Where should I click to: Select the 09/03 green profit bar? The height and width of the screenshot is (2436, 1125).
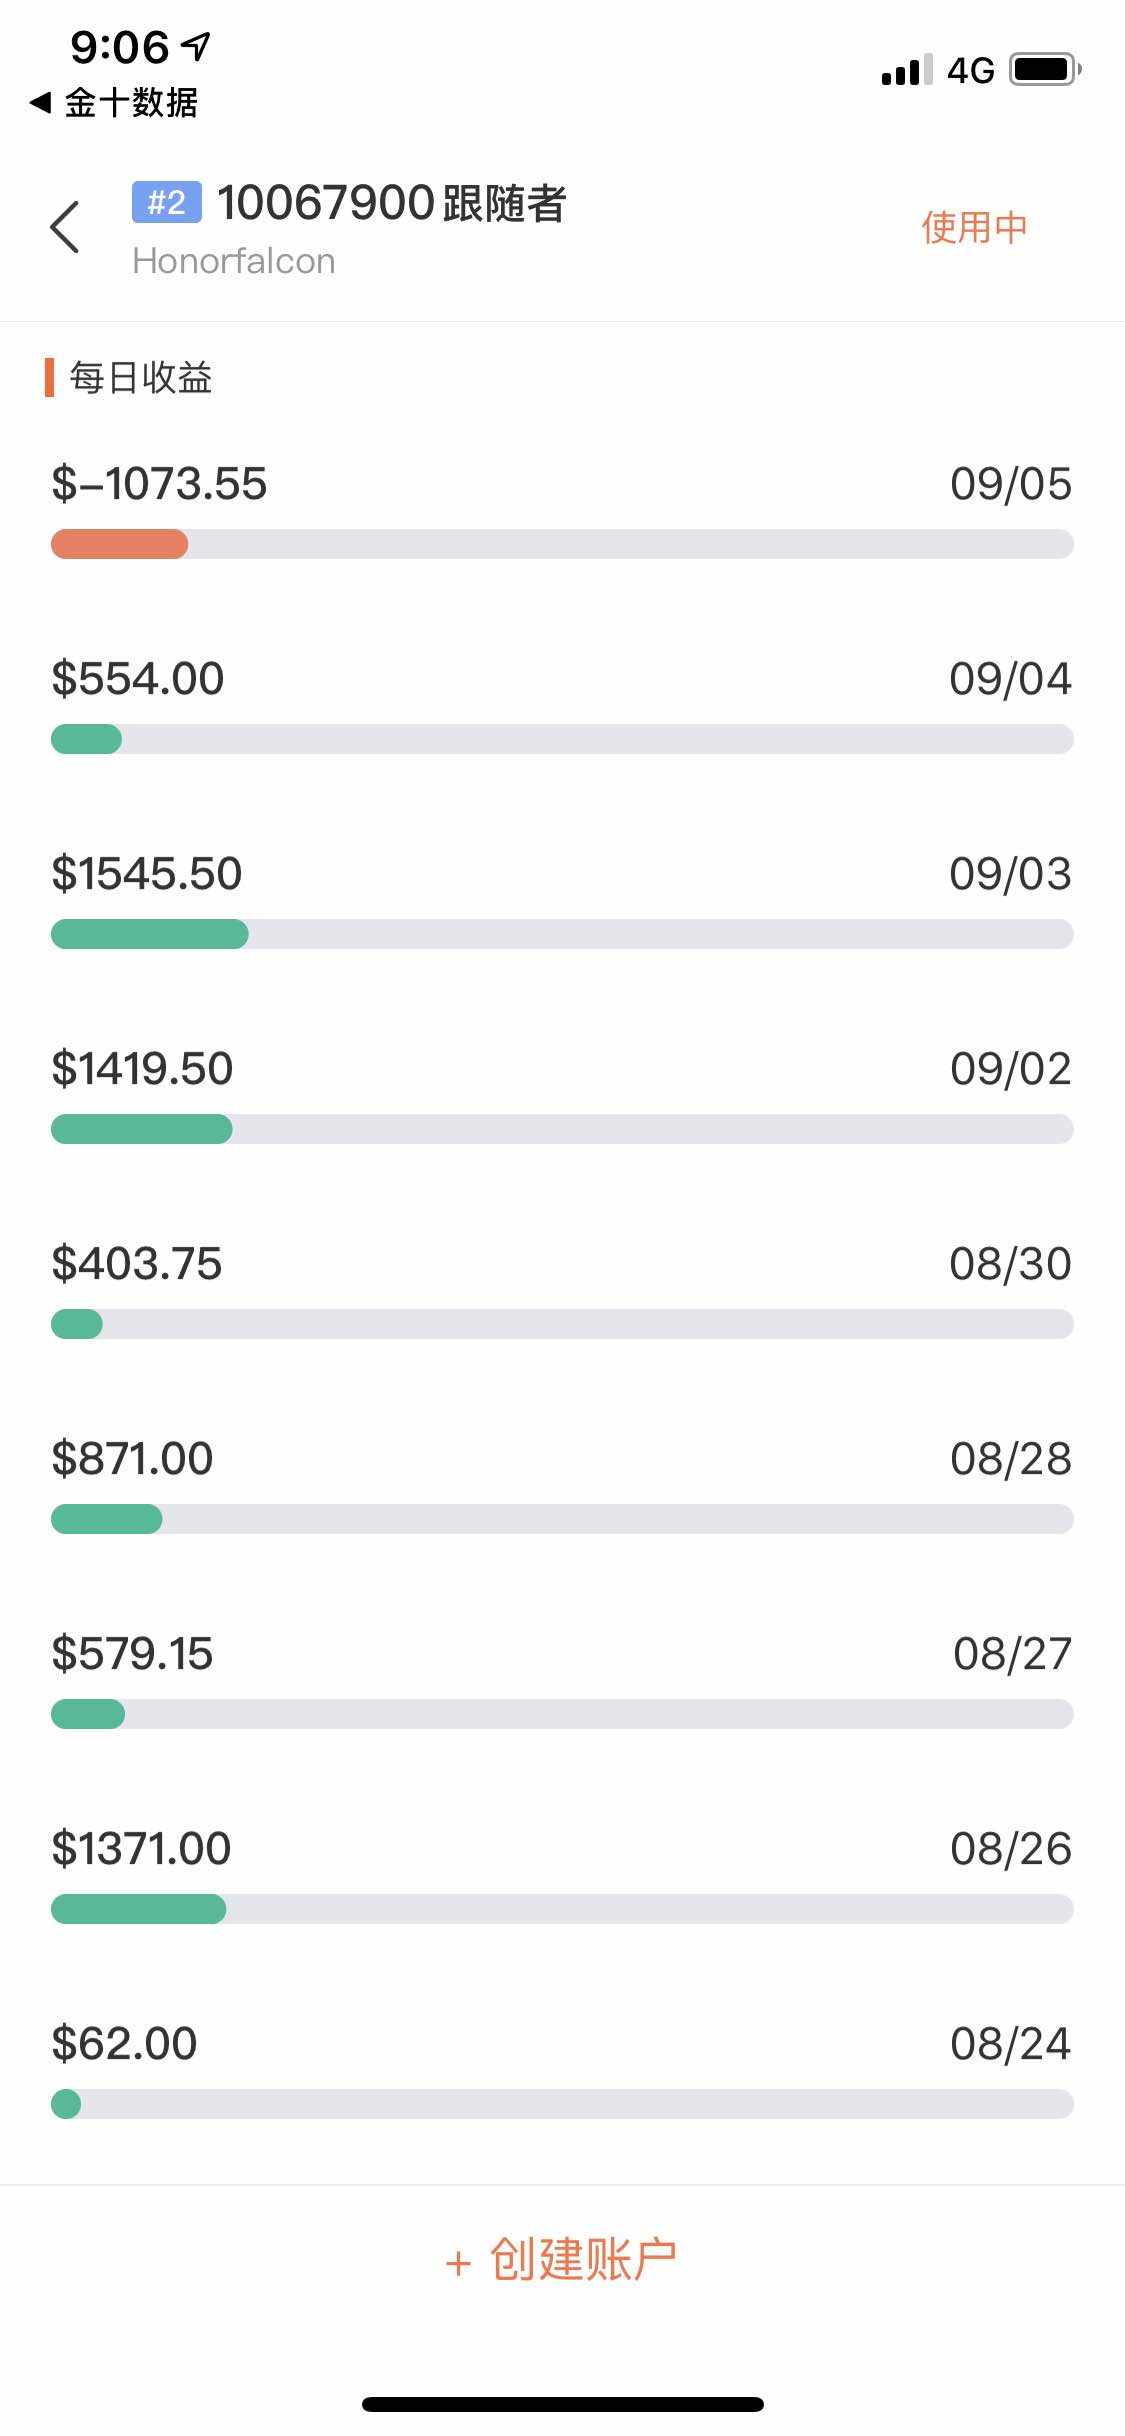(150, 934)
